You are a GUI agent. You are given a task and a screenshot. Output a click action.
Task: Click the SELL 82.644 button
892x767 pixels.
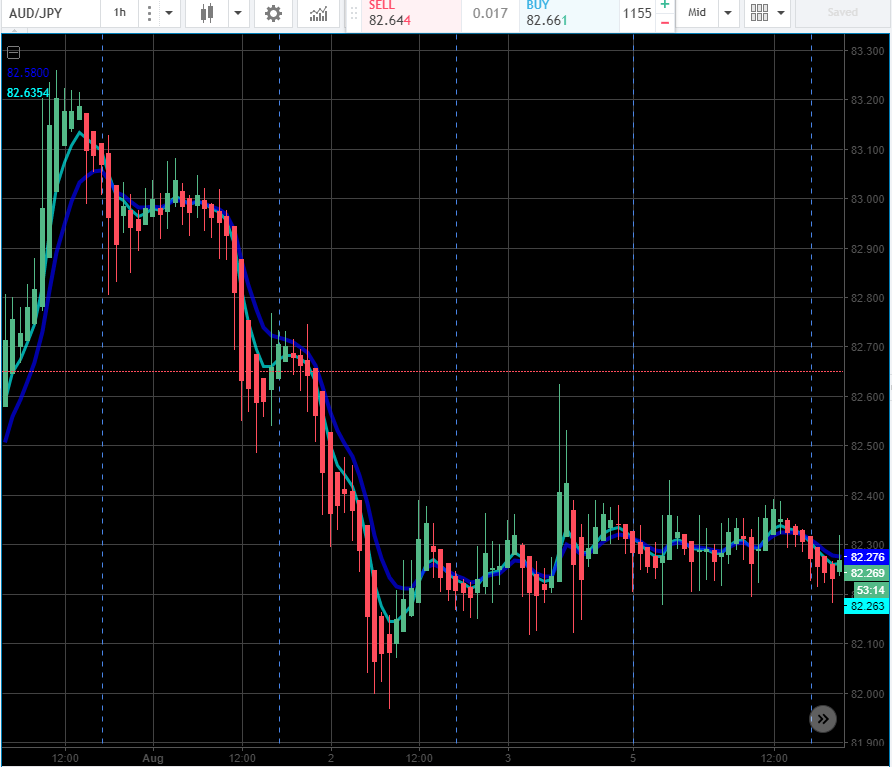point(402,14)
